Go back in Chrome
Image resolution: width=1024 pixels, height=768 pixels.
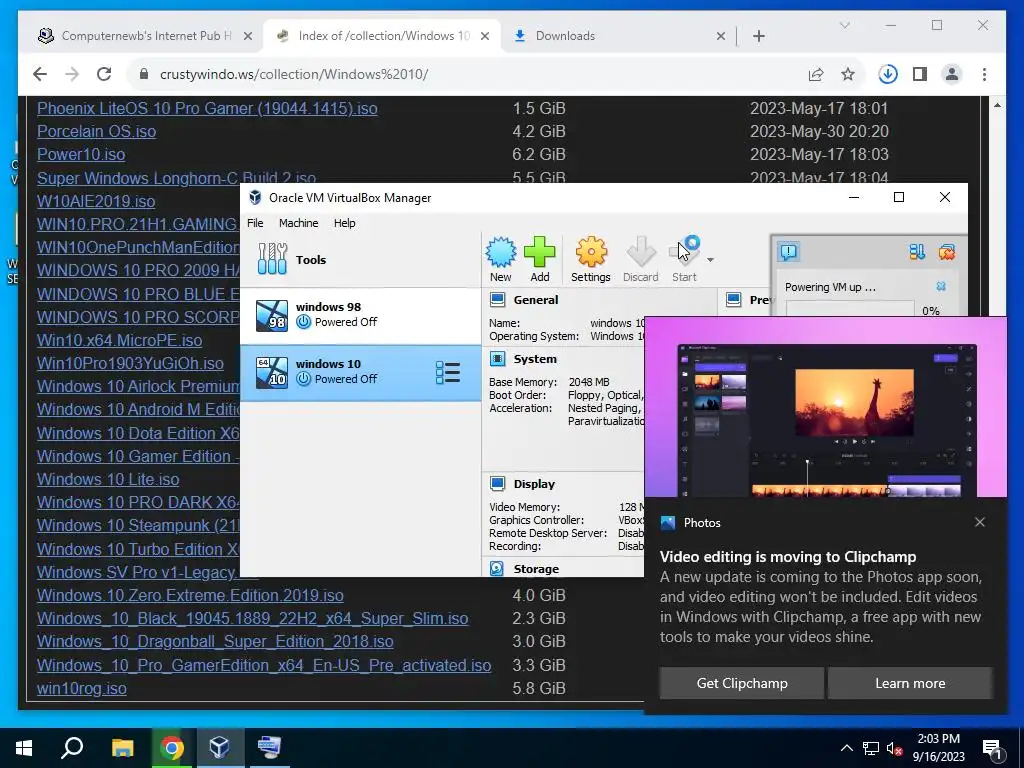[40, 74]
